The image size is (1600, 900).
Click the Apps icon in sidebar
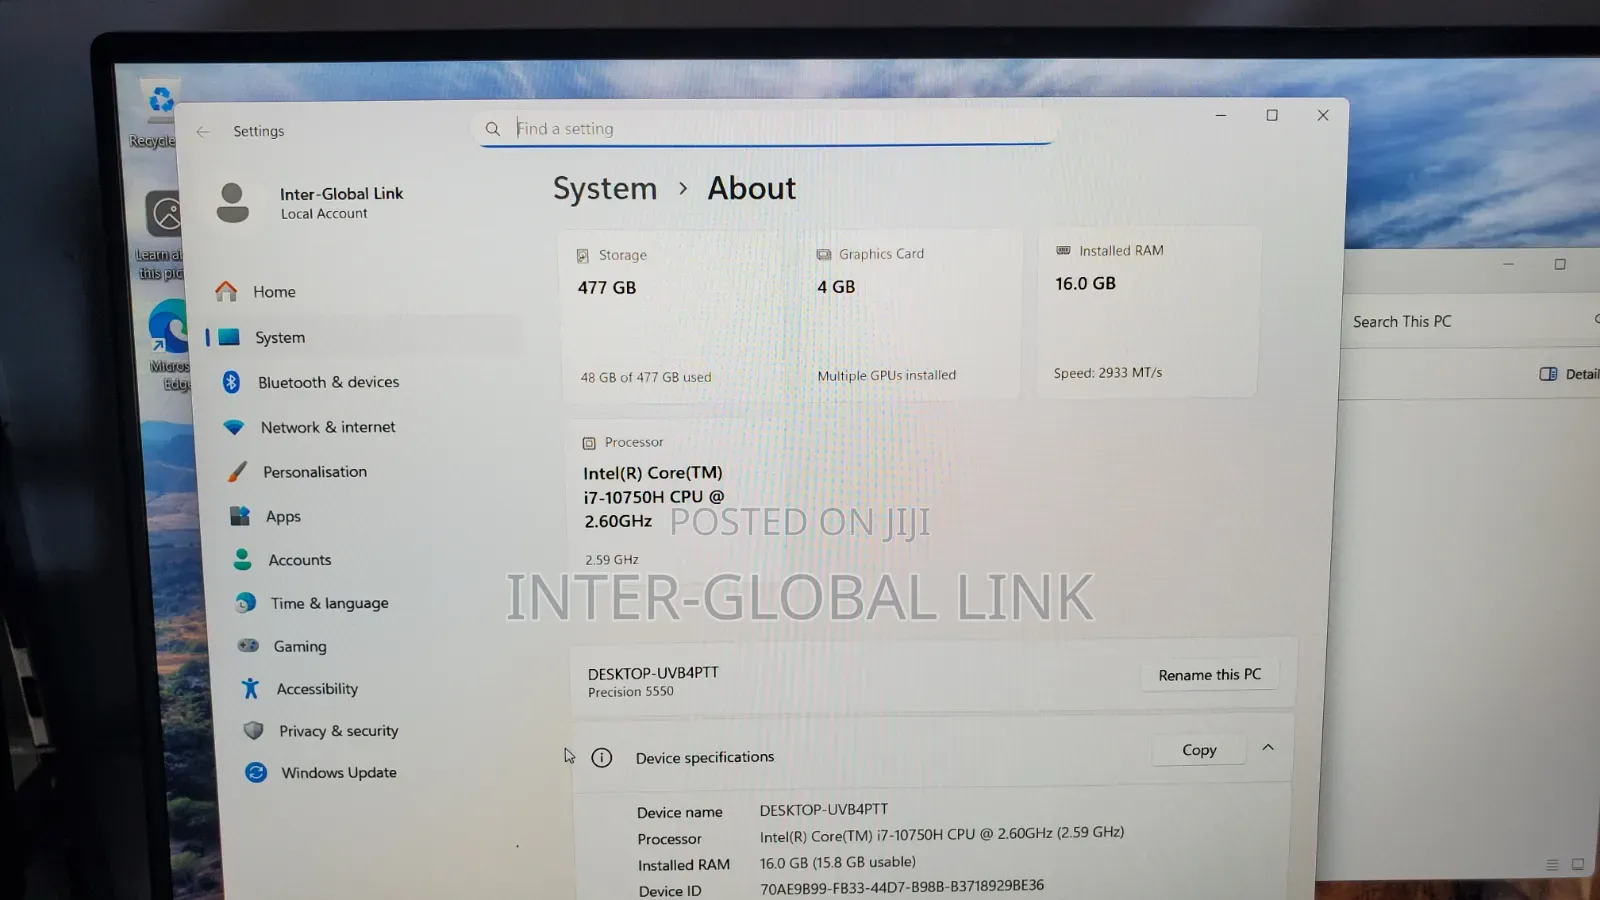[x=240, y=516]
